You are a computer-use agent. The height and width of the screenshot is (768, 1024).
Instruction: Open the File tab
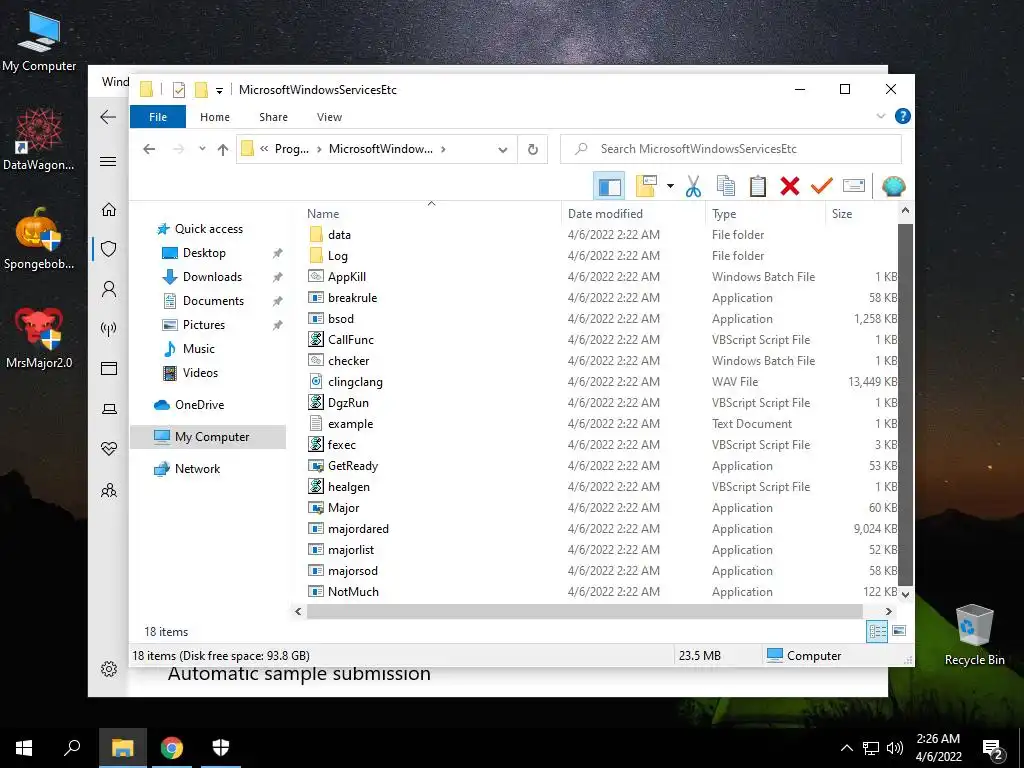158,117
